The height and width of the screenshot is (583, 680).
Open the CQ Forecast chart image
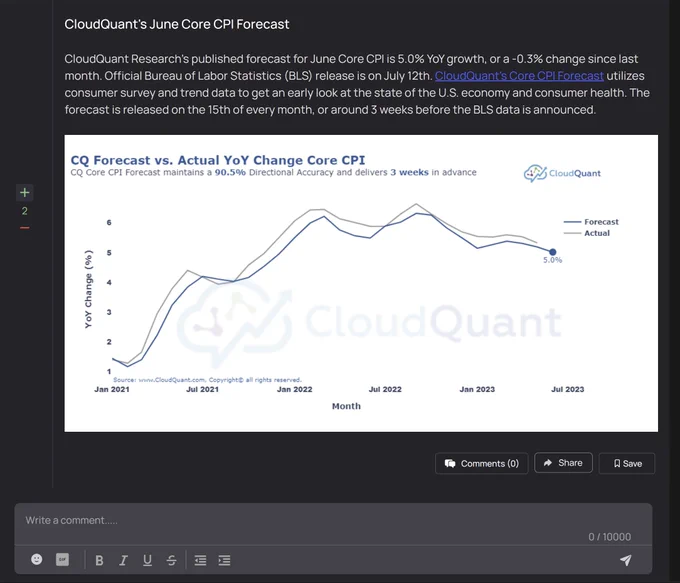tap(361, 283)
